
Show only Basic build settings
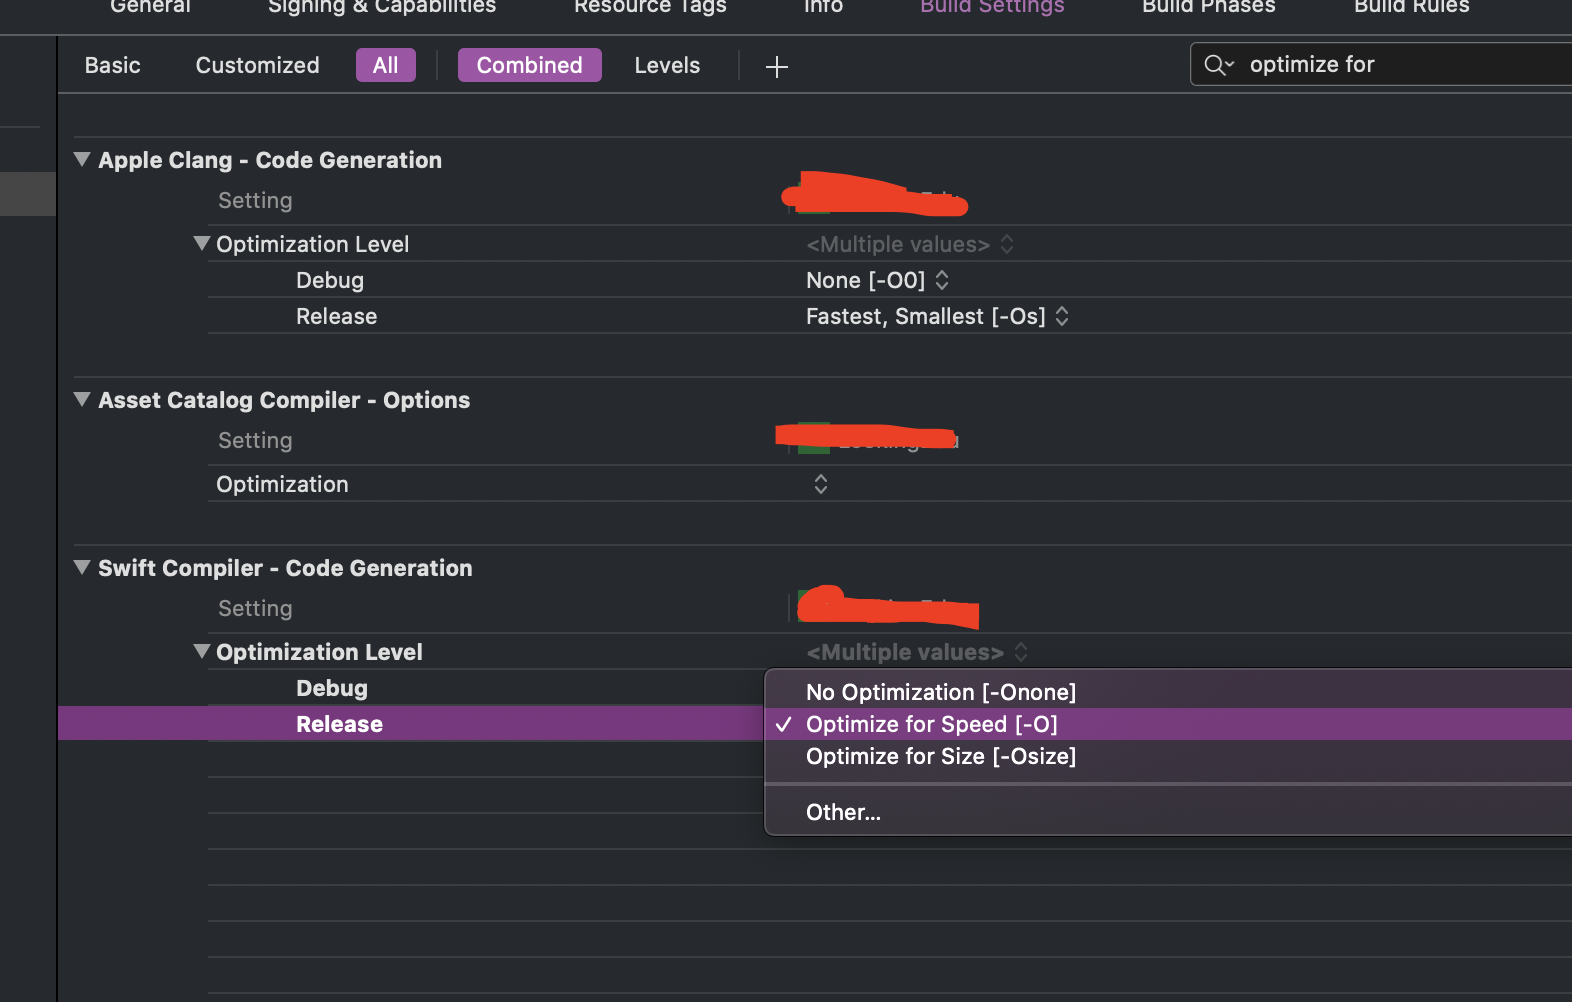[112, 66]
